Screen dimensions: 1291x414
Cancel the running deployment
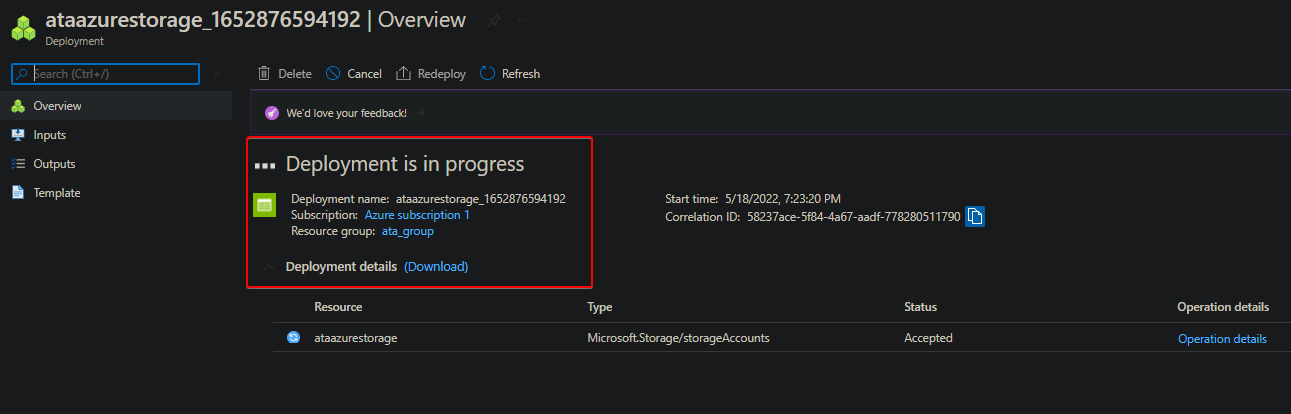(x=354, y=73)
